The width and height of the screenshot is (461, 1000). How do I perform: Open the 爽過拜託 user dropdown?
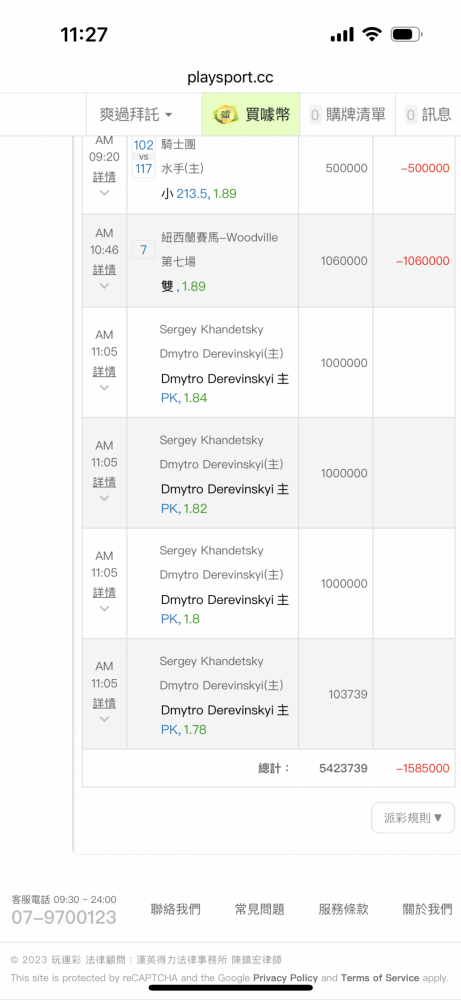point(136,115)
